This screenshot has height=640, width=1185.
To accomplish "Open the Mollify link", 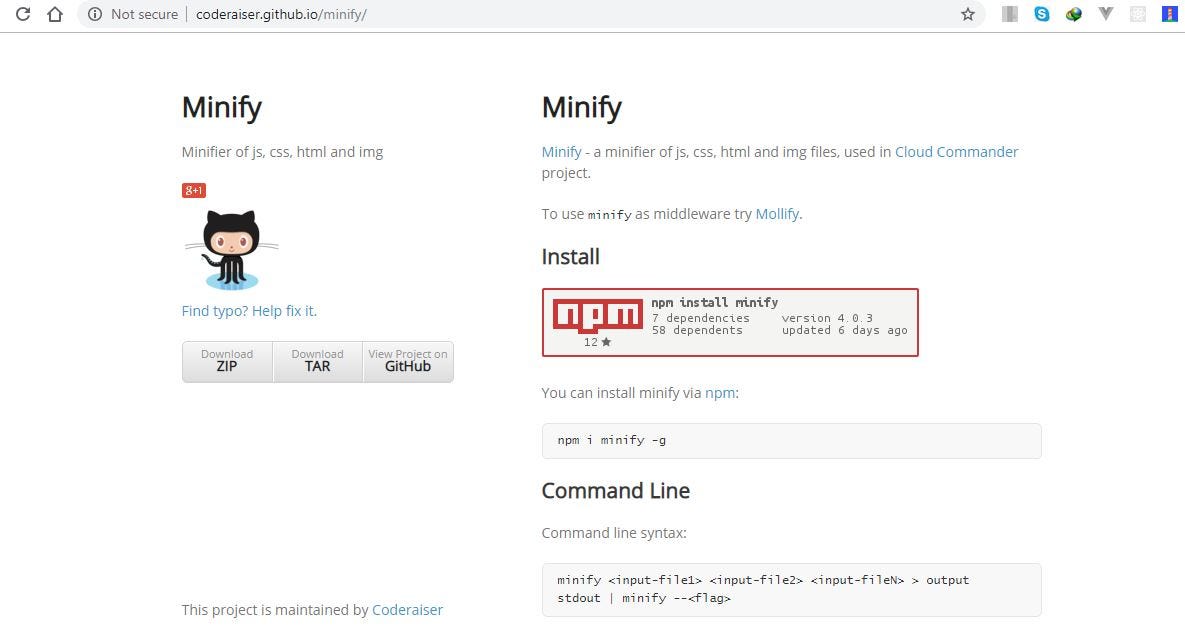I will point(777,214).
